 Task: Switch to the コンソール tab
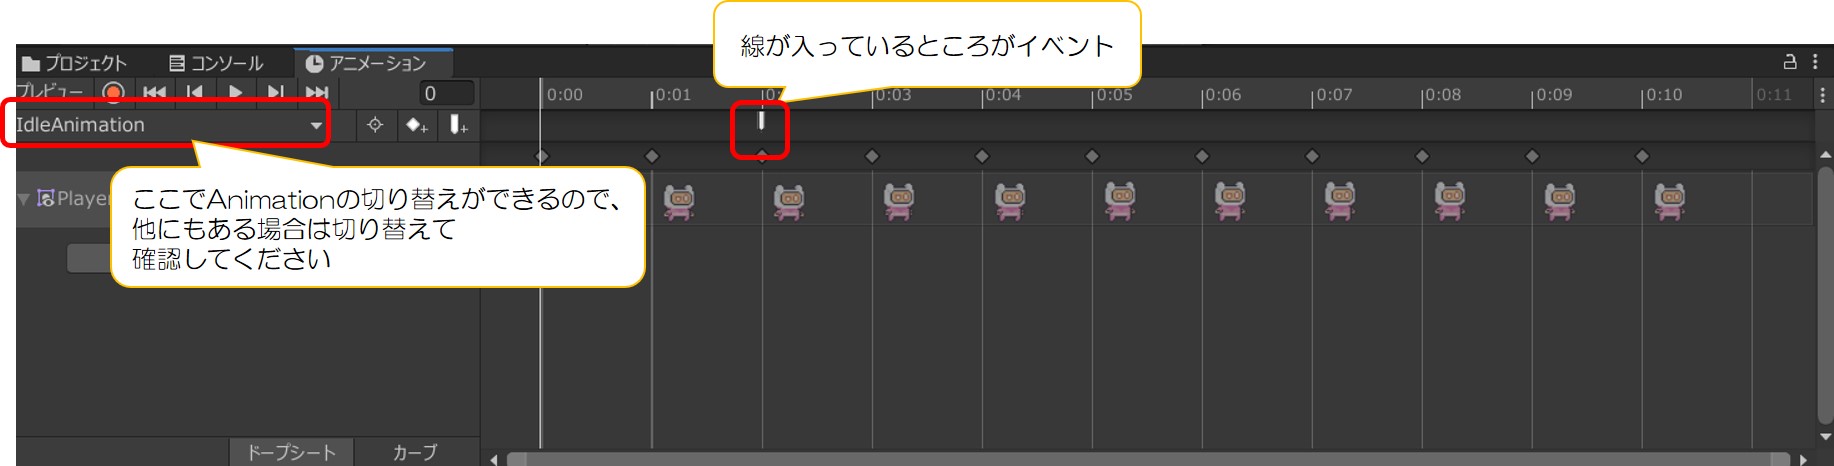216,63
